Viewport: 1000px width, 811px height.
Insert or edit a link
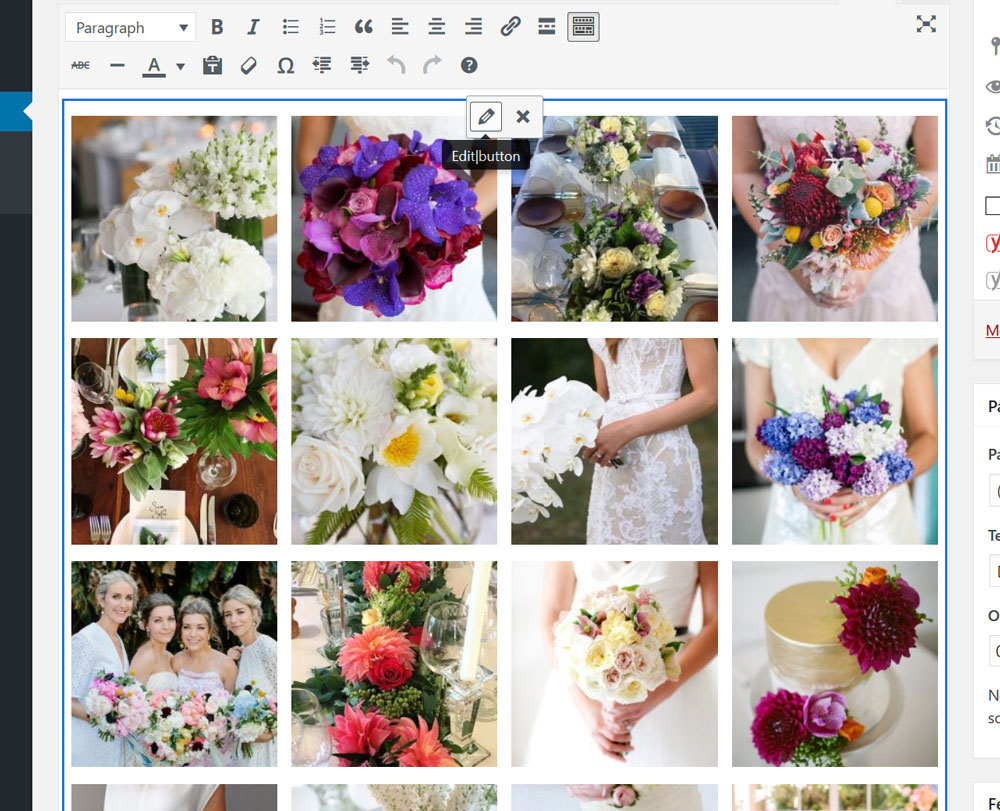tap(510, 27)
